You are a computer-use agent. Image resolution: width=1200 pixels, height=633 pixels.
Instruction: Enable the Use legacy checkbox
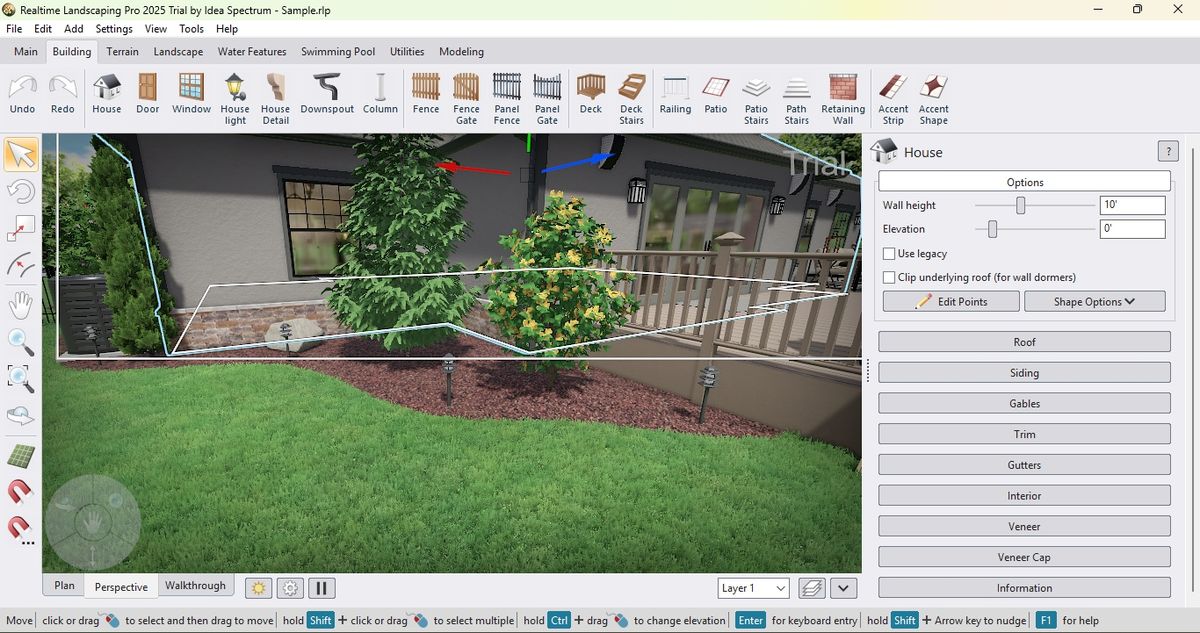889,253
